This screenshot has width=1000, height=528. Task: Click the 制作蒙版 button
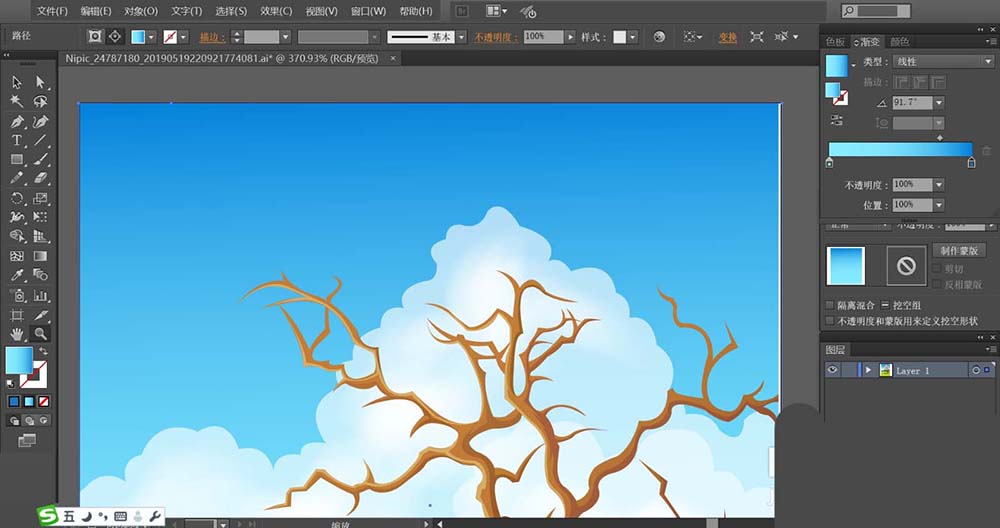pos(959,250)
